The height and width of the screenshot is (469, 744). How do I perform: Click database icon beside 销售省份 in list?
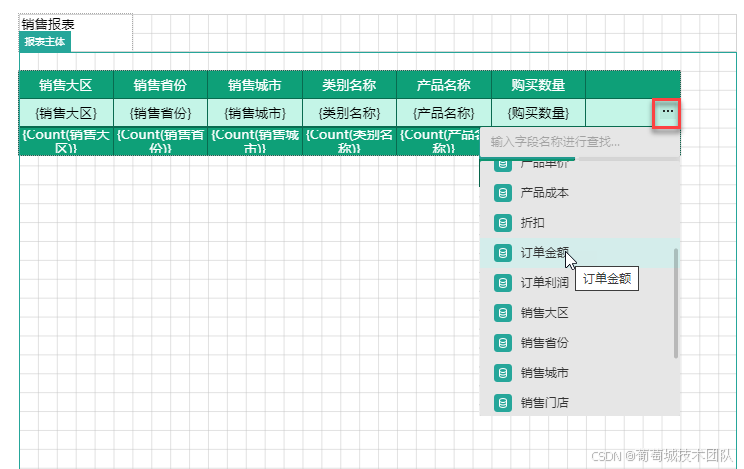503,343
